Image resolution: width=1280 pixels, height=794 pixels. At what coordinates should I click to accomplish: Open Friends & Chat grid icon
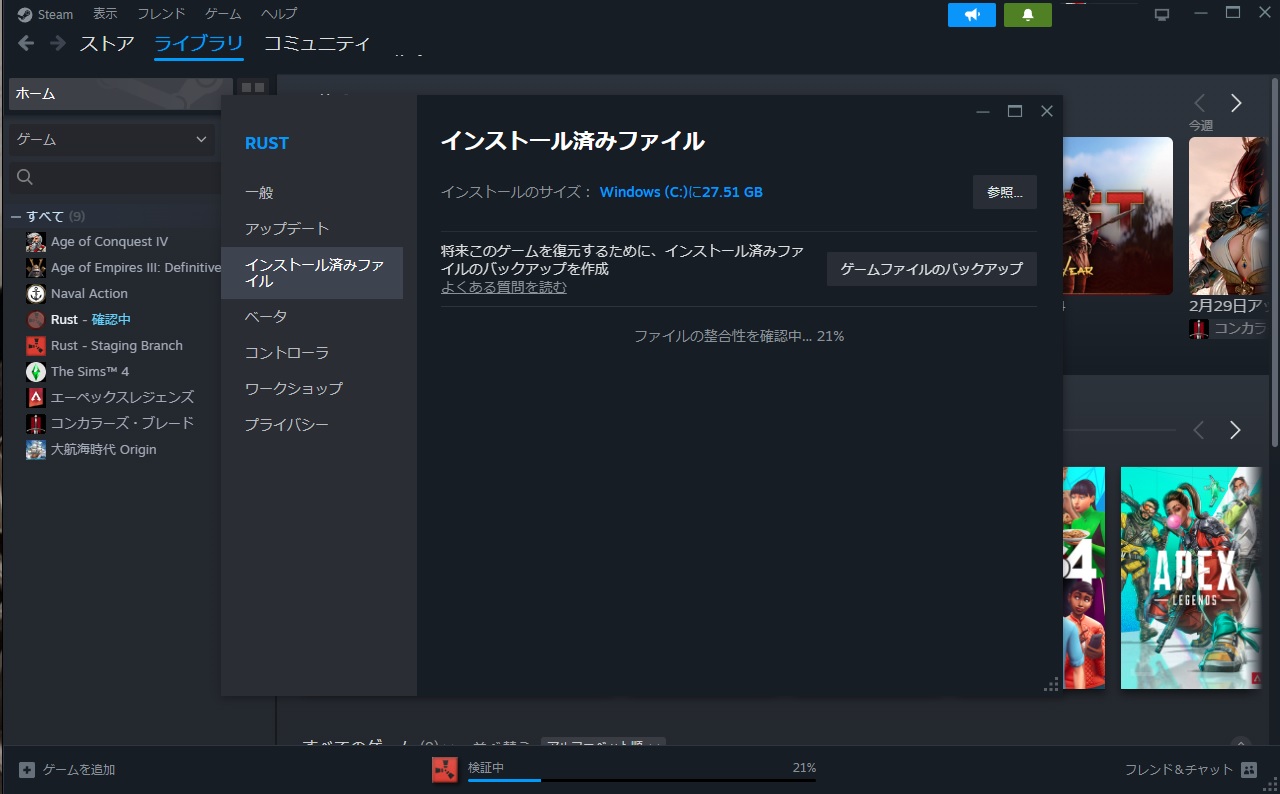[x=1248, y=770]
